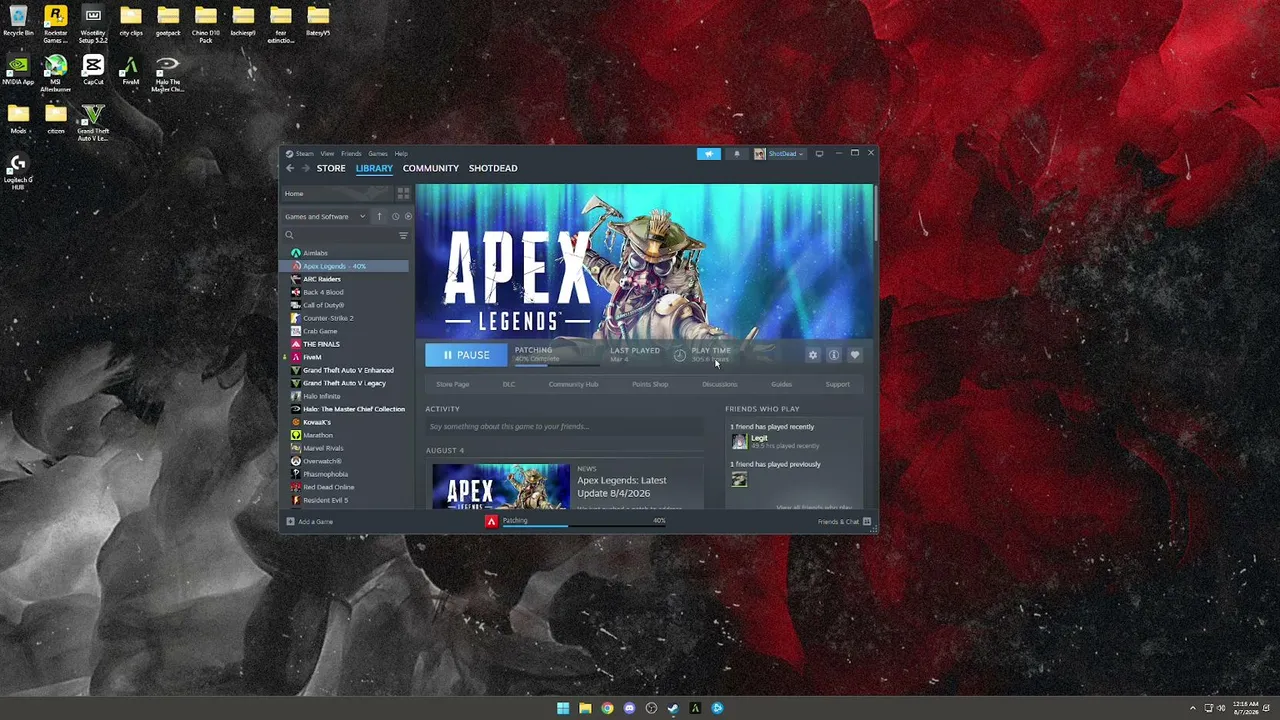1280x720 pixels.
Task: Toggle ready-to-play filter in library
Action: [x=408, y=216]
